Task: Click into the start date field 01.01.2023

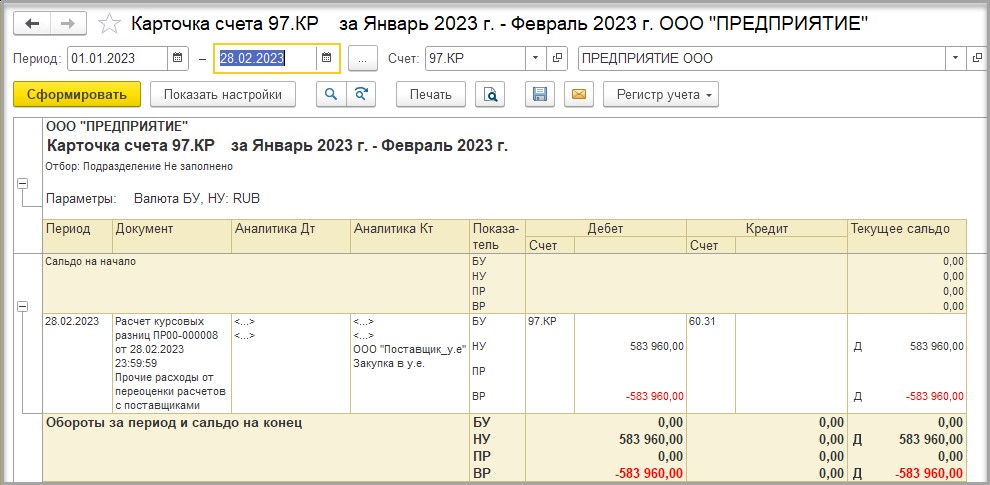Action: (x=117, y=58)
